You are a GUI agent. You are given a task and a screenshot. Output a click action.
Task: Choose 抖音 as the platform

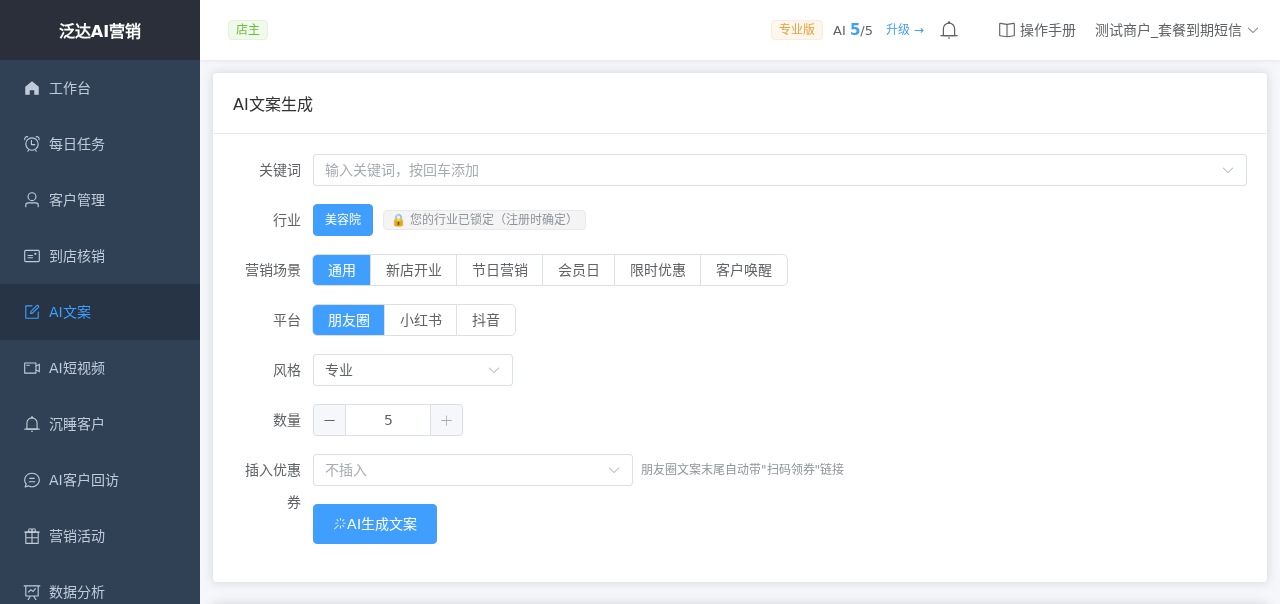click(x=486, y=320)
